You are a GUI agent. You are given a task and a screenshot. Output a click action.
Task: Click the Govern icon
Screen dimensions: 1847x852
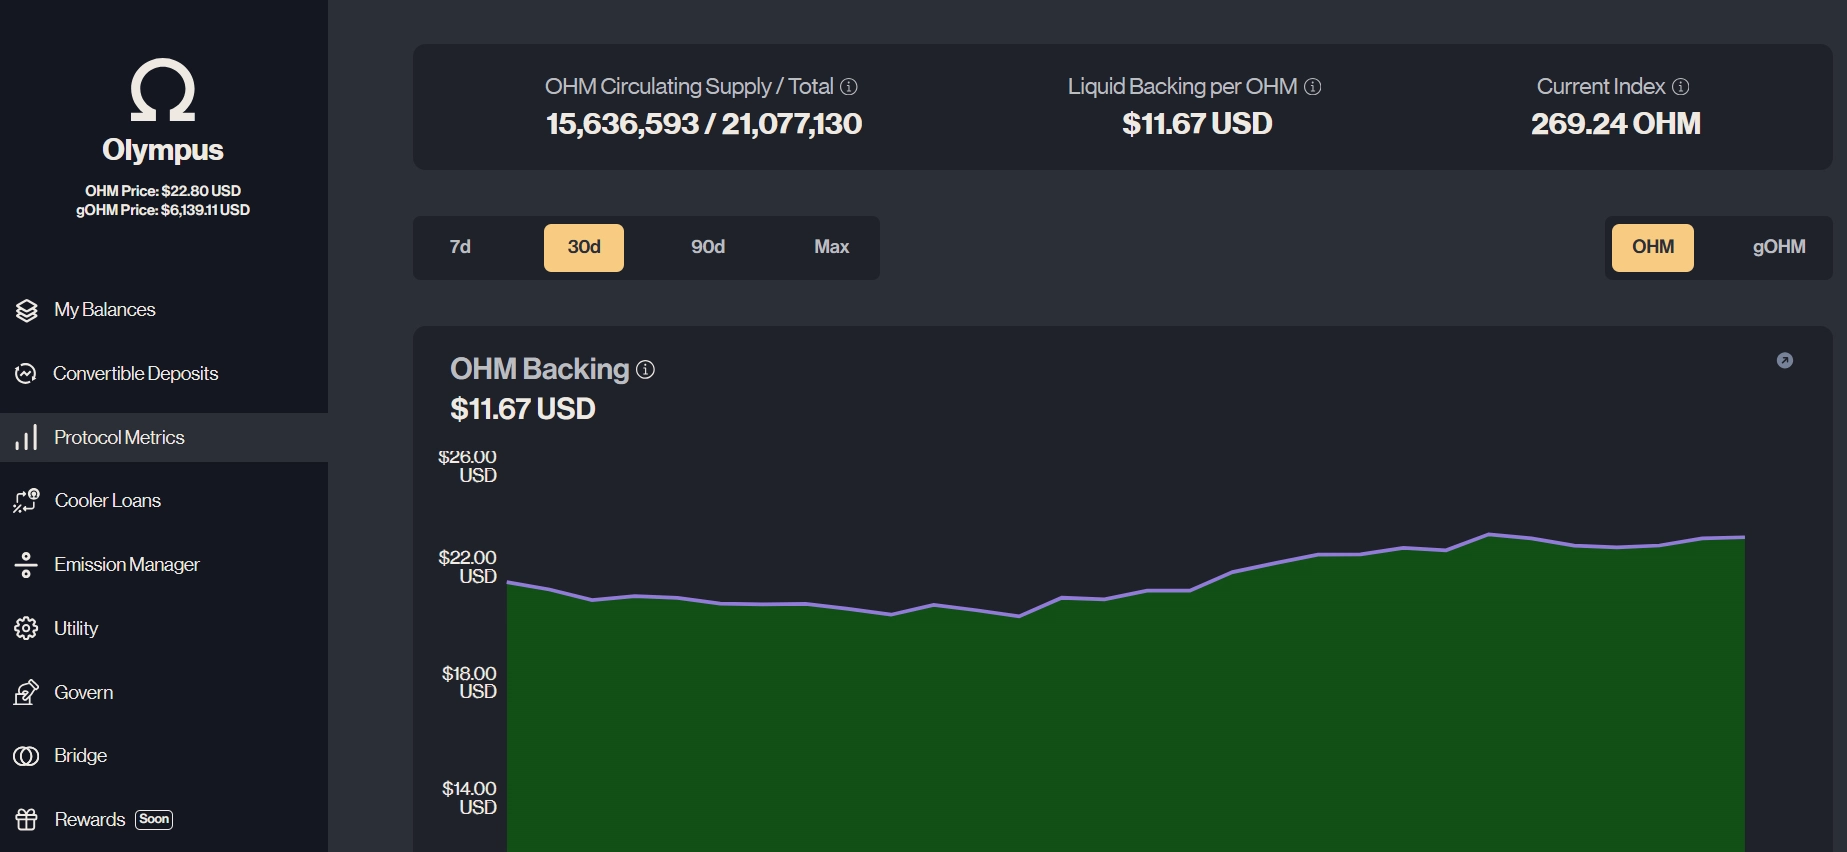point(26,692)
